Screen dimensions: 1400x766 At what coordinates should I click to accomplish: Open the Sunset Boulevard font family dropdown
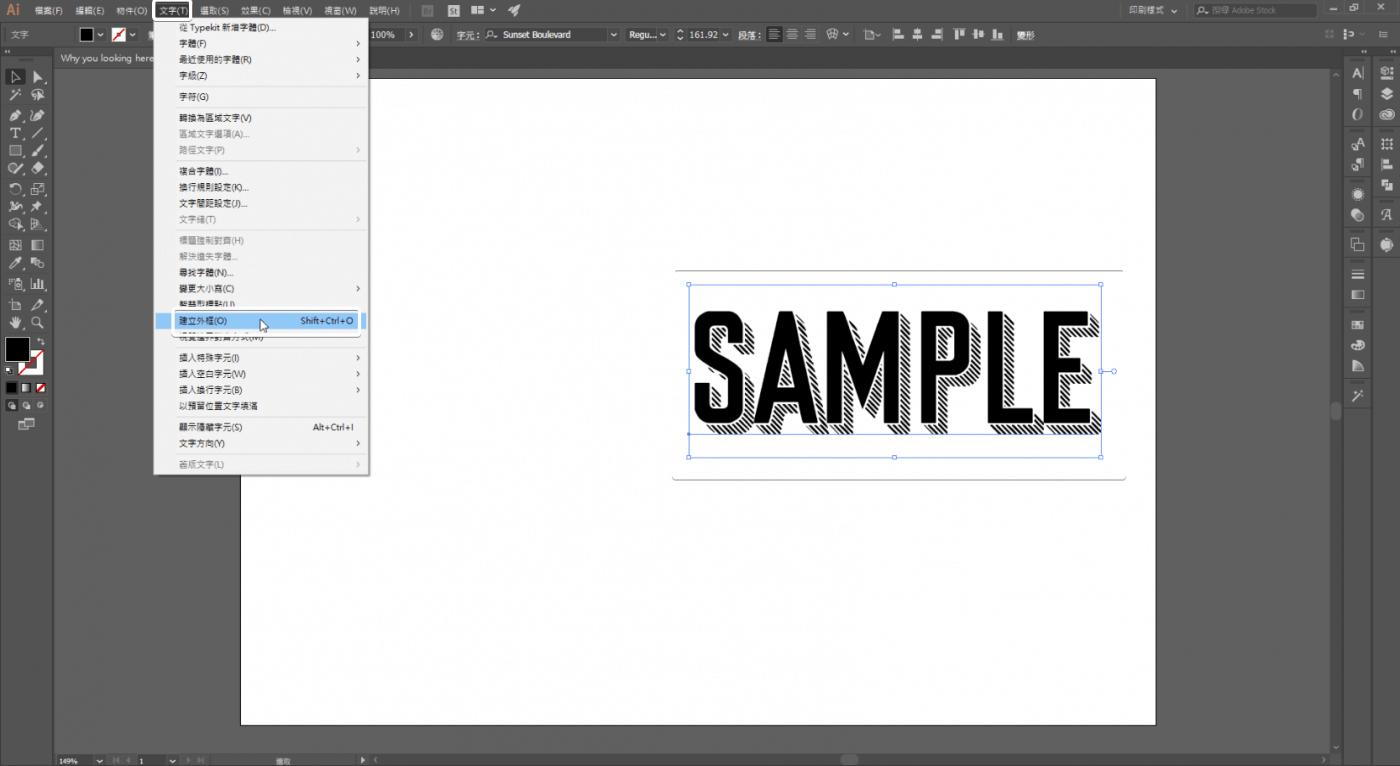tap(613, 35)
